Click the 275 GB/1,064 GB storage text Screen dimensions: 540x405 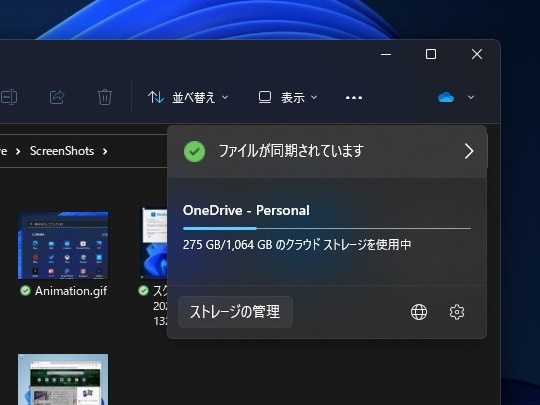tap(297, 245)
